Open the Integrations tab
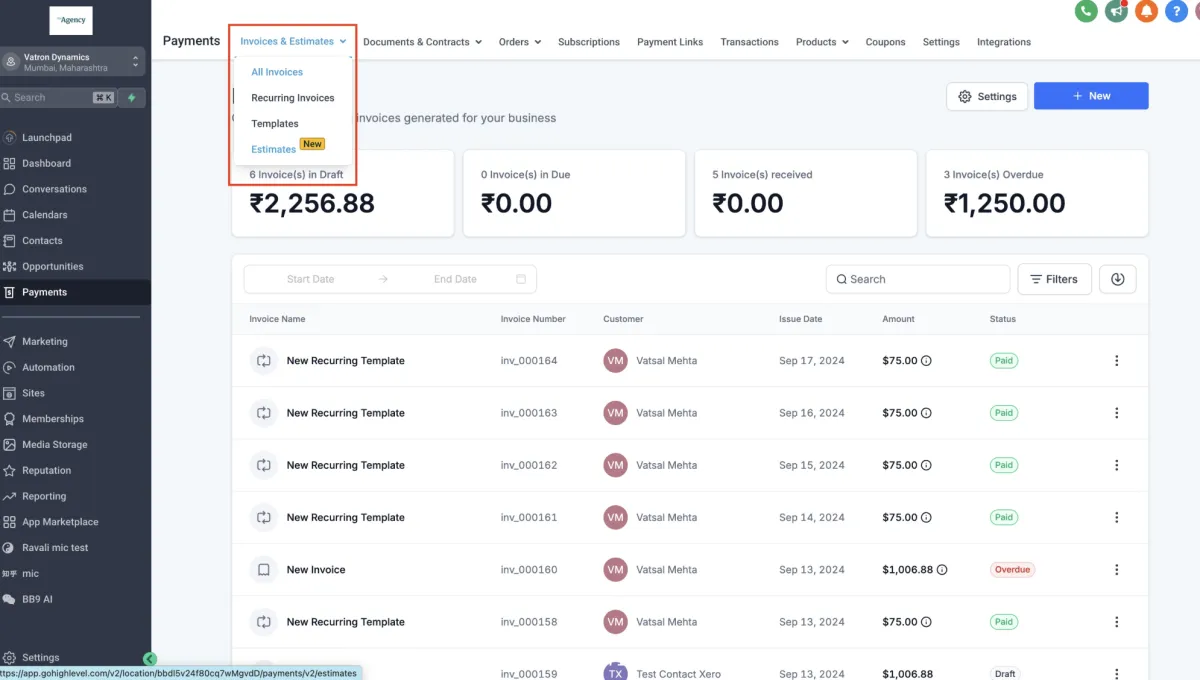1200x680 pixels. click(1004, 42)
